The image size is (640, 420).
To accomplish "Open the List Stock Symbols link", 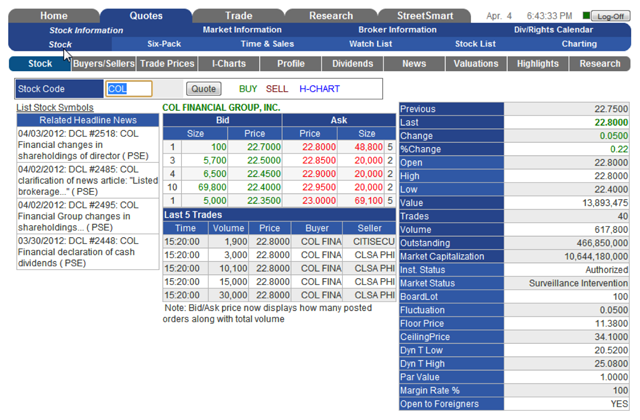I will (55, 107).
